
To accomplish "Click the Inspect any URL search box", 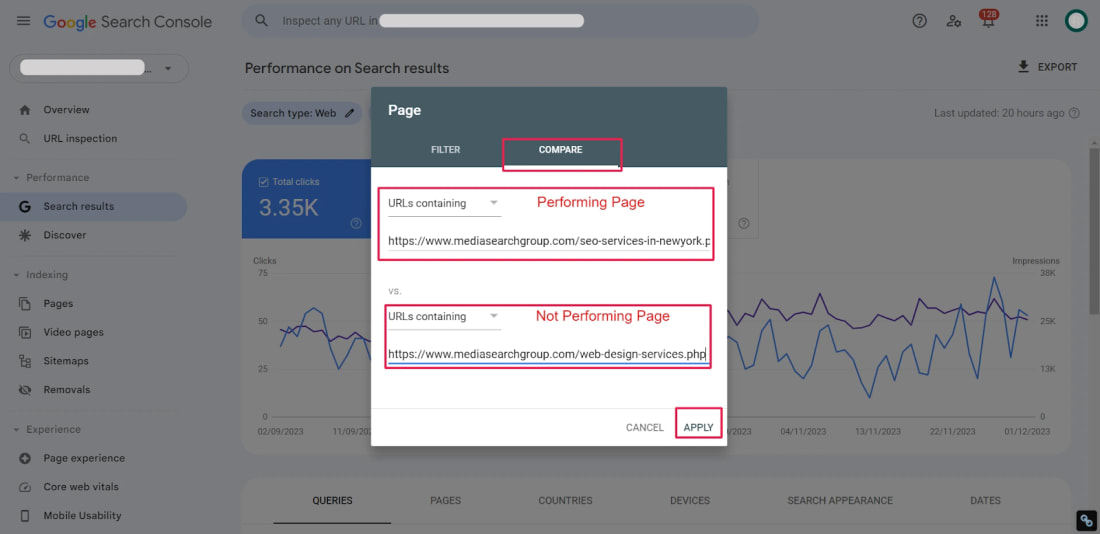I will 500,21.
